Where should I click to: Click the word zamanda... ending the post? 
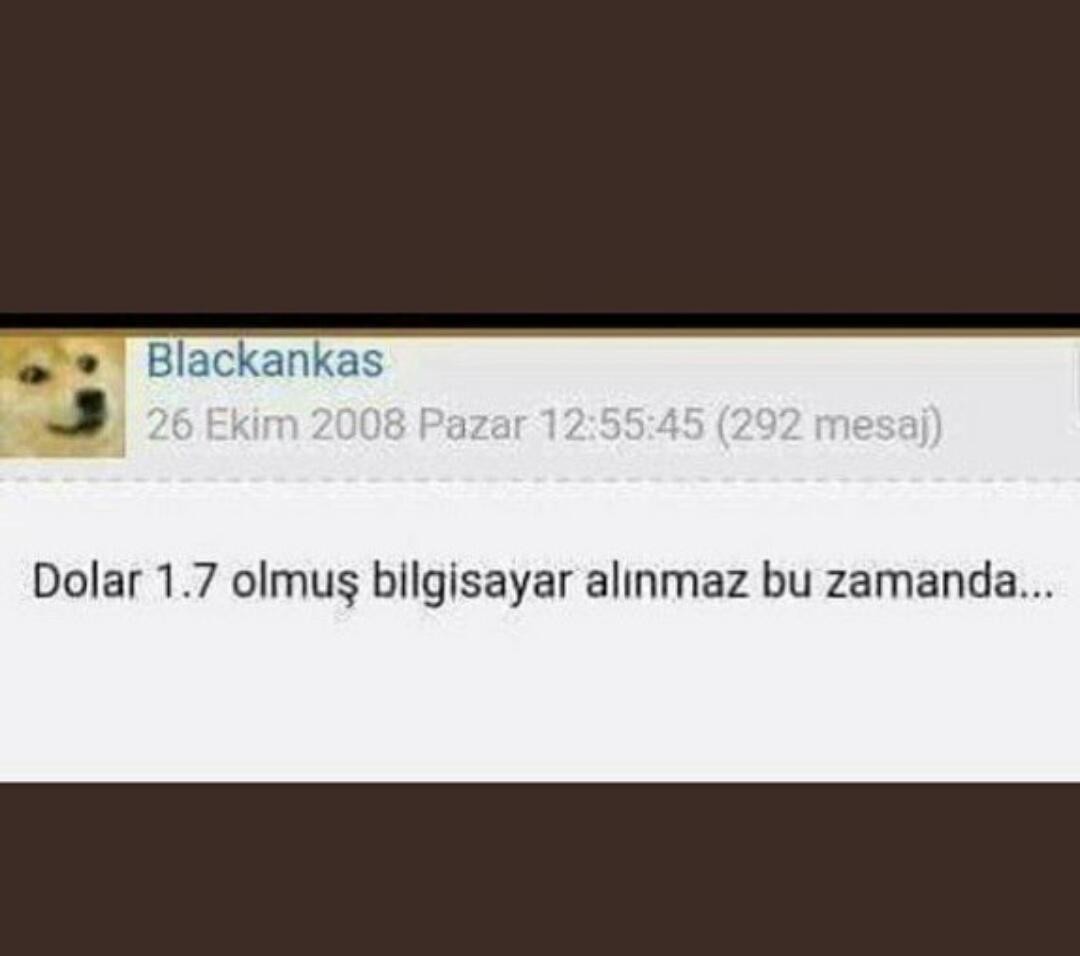939,583
